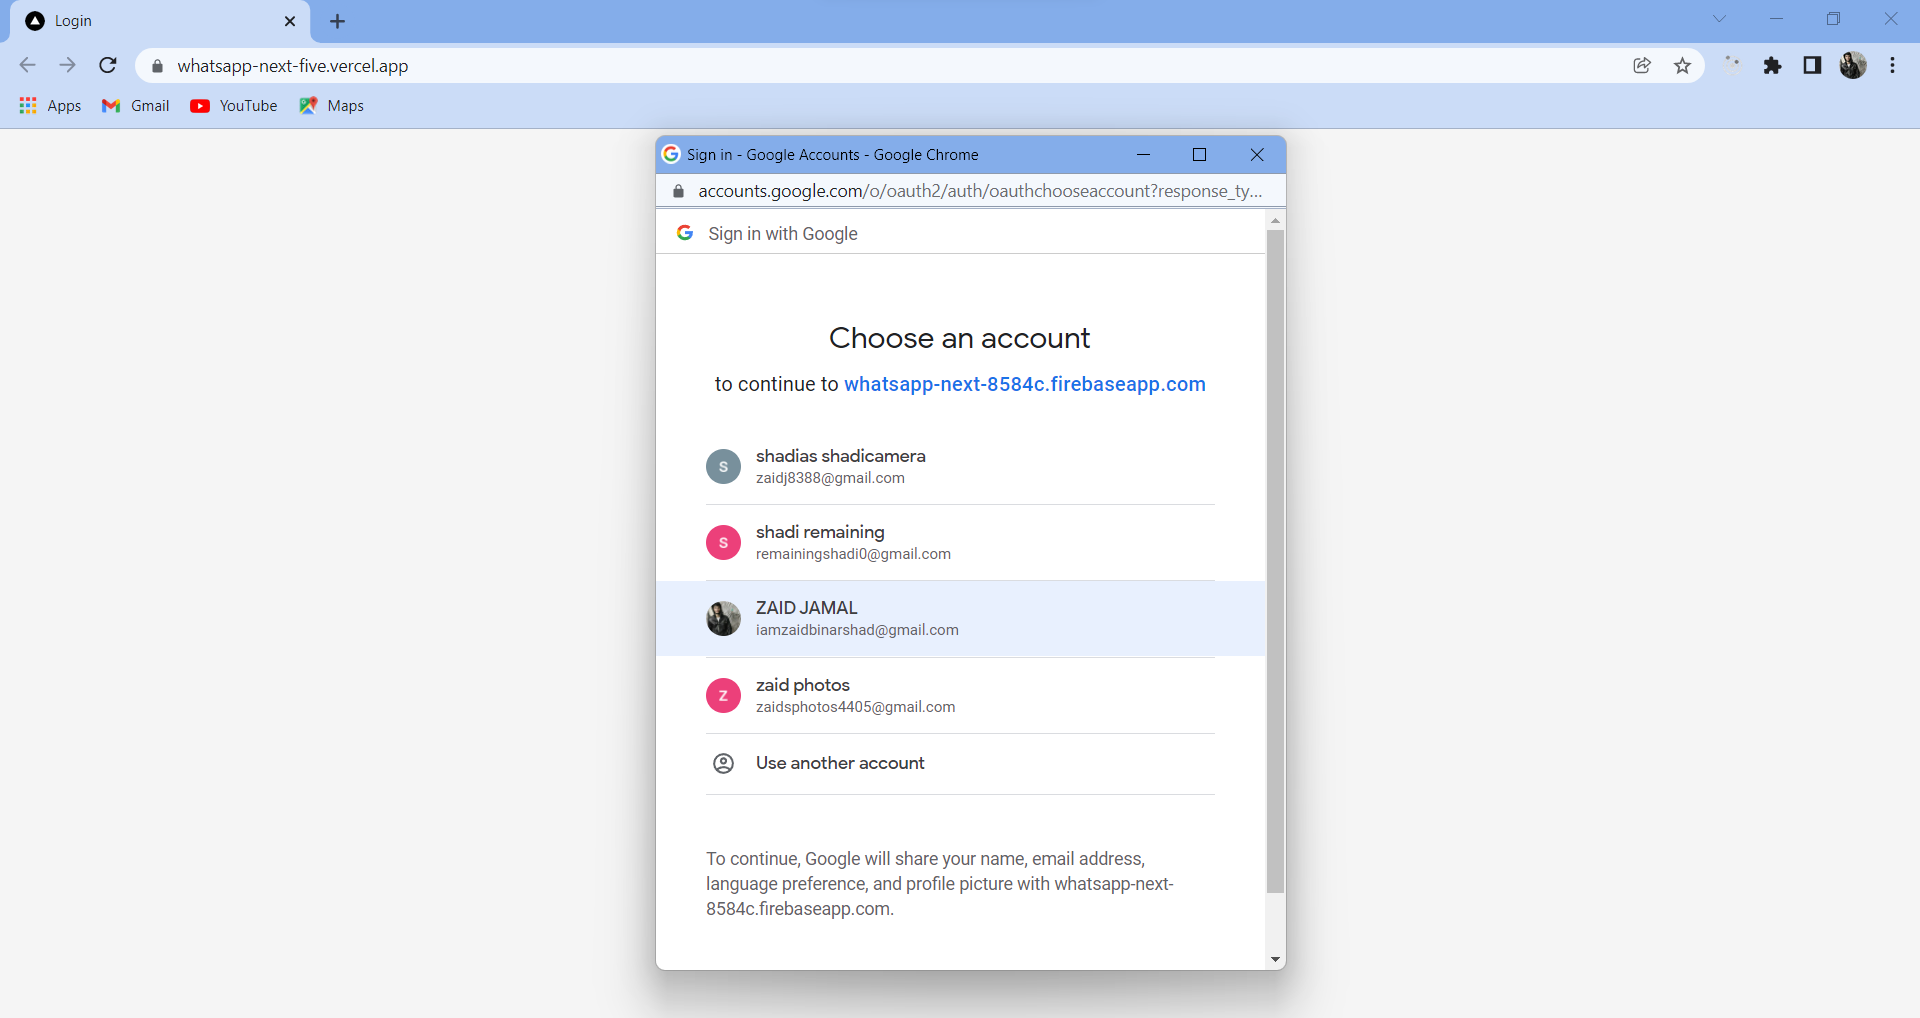Click the remainingshadi0@gmail.com email text

853,554
